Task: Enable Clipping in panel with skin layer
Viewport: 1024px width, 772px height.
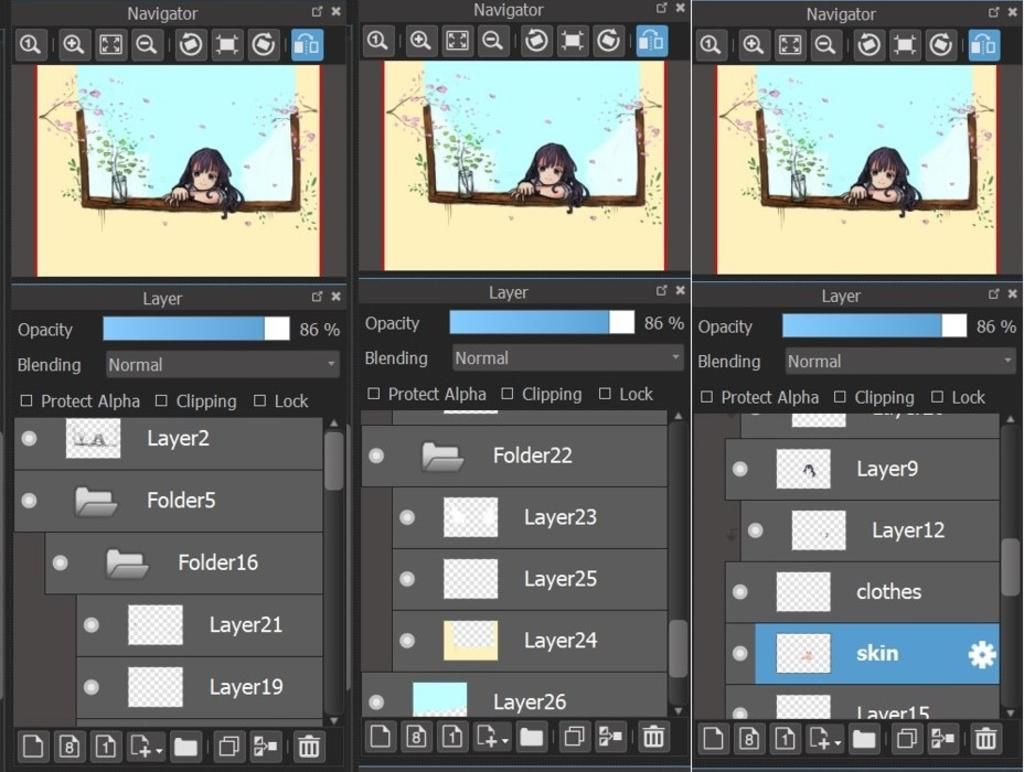Action: pyautogui.click(x=840, y=397)
